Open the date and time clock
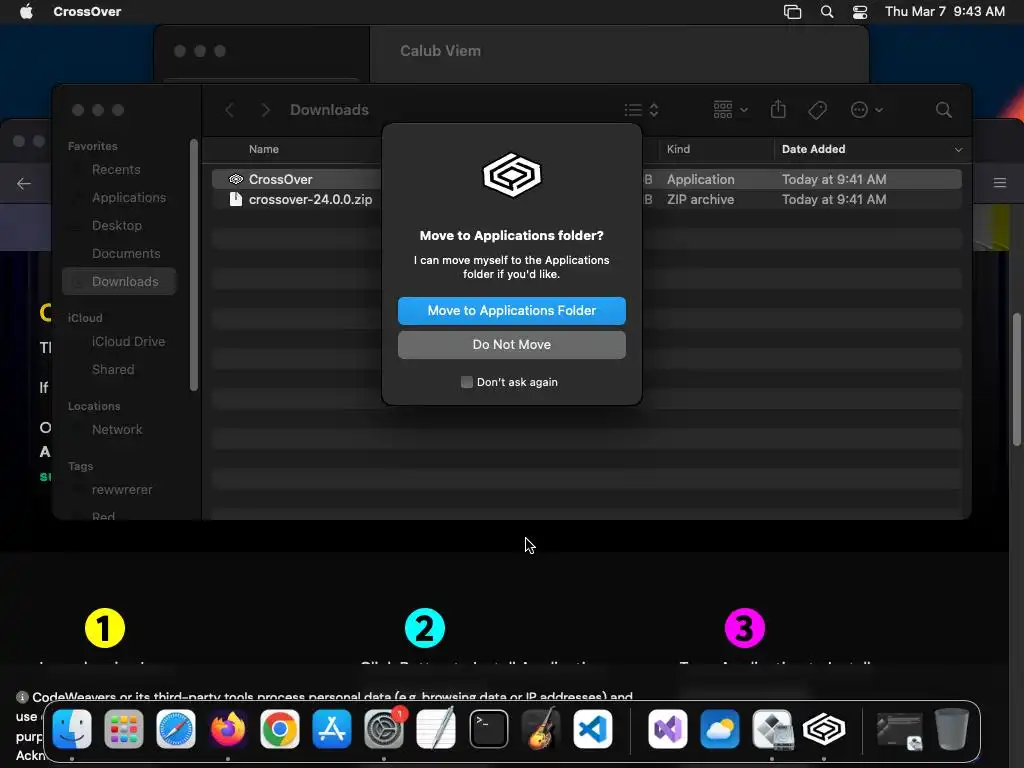1024x768 pixels. click(x=944, y=11)
